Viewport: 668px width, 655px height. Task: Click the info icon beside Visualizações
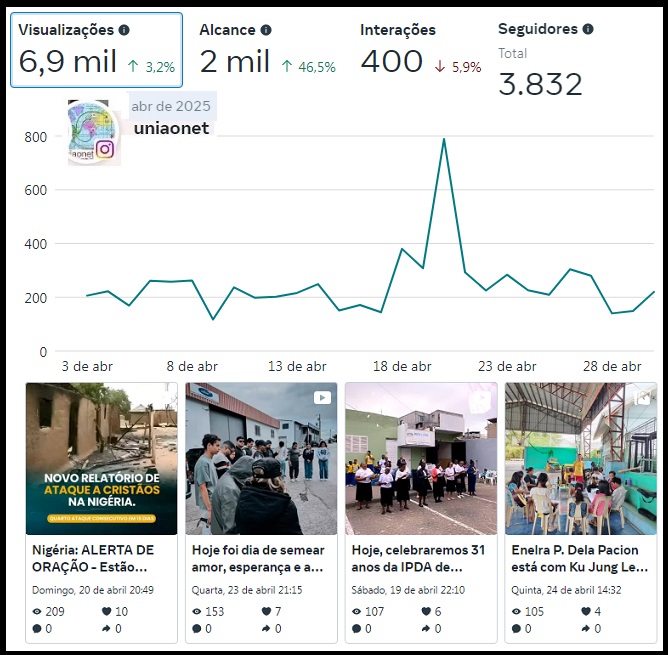(x=124, y=31)
